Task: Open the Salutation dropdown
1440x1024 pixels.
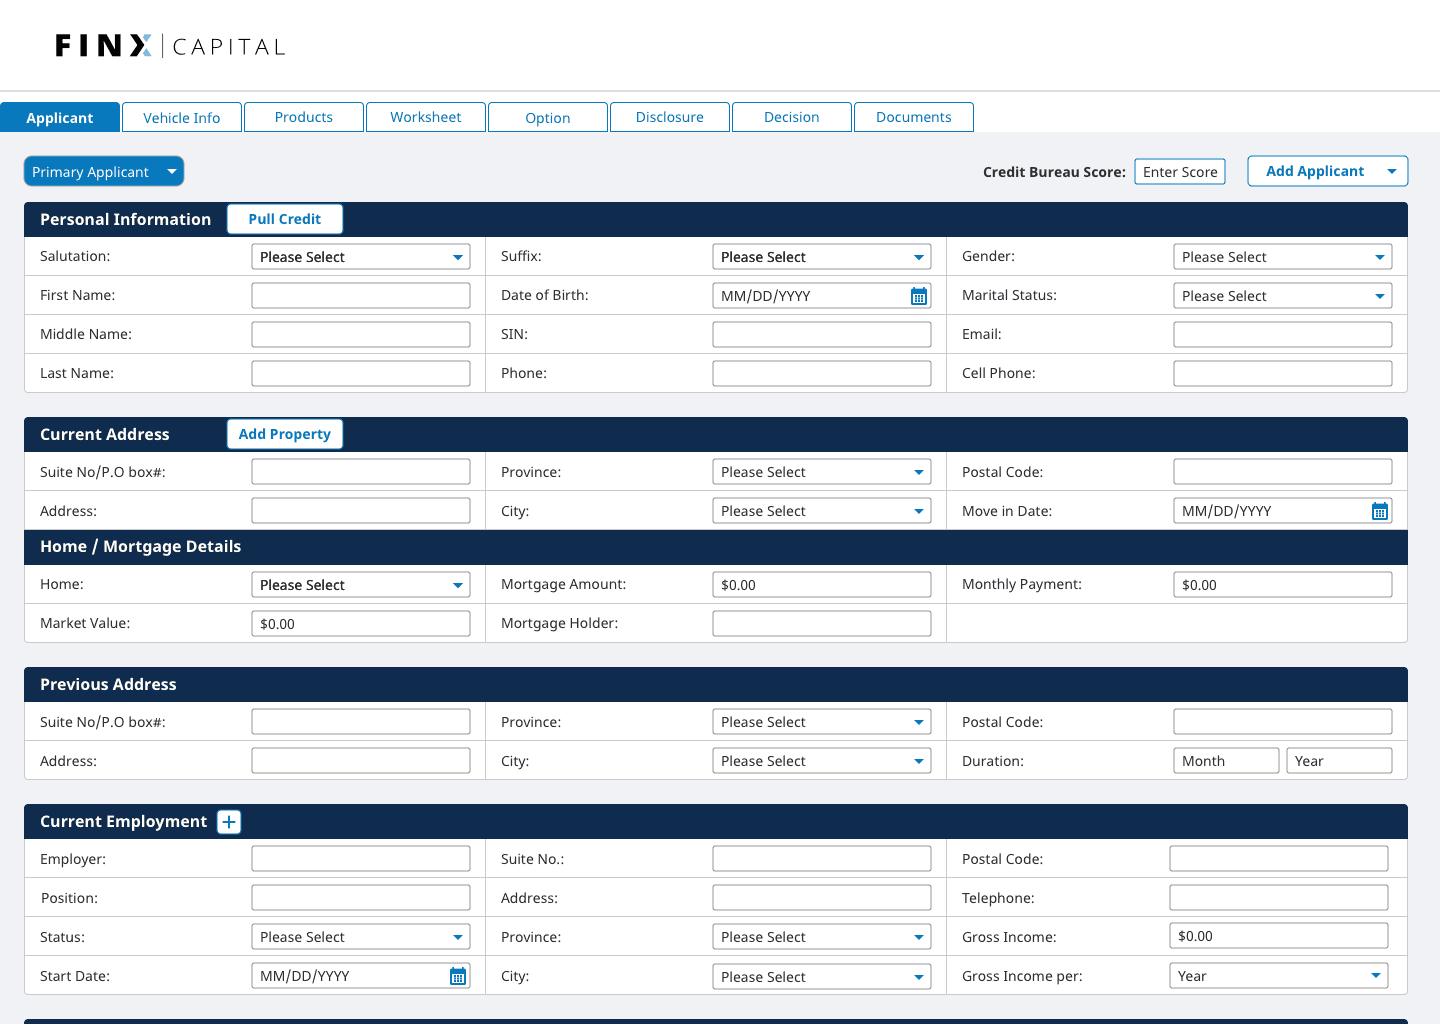Action: pos(361,257)
